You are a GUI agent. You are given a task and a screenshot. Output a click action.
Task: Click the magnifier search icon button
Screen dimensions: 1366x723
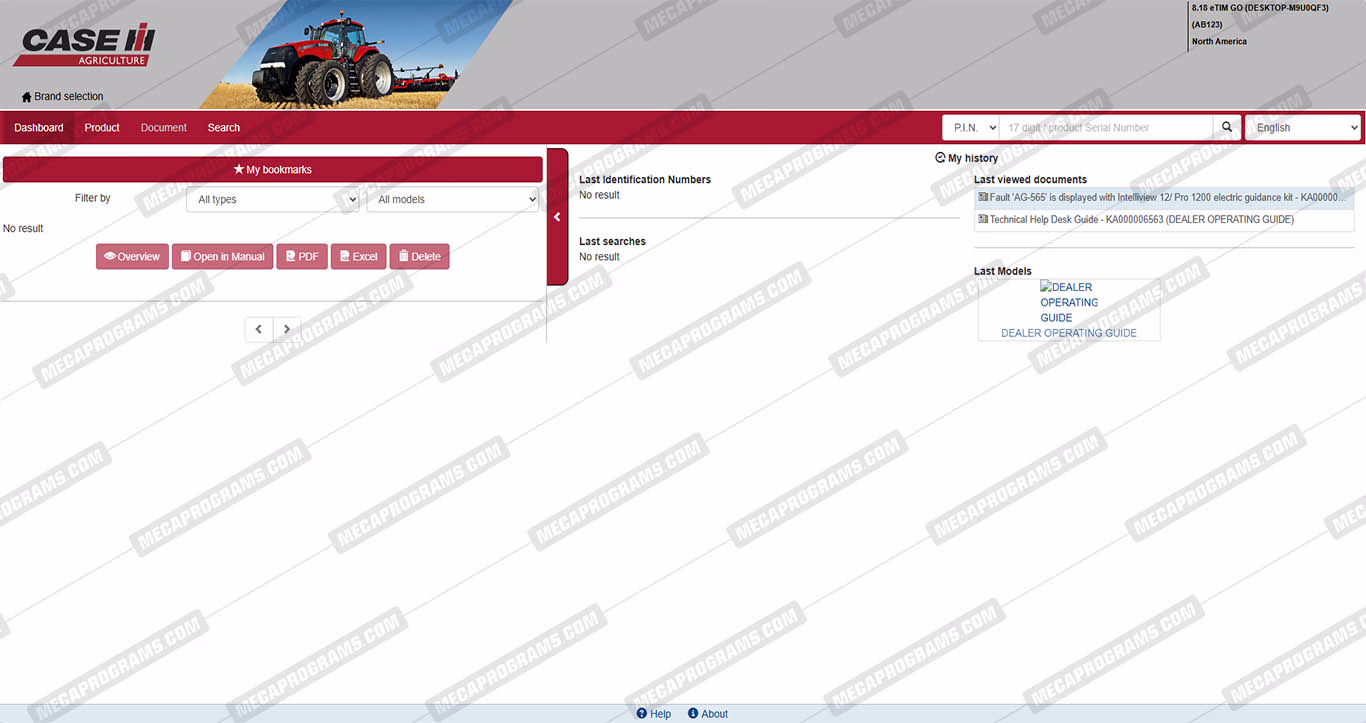pyautogui.click(x=1227, y=127)
